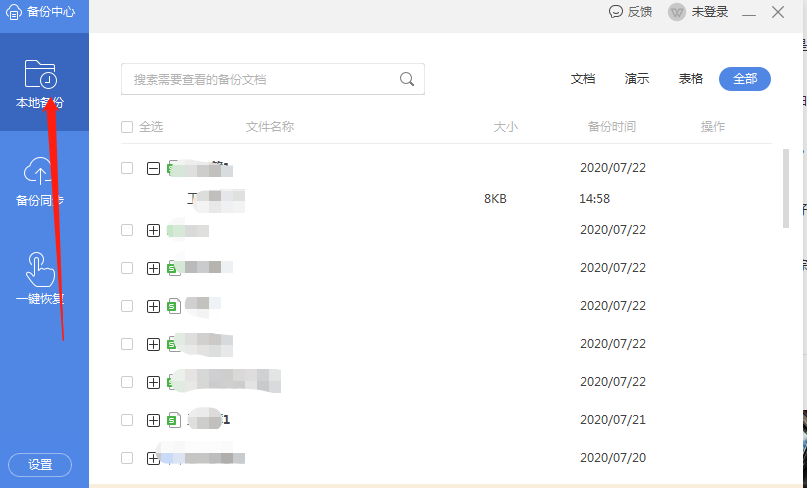Select the 全部 filter tab
Screen dimensions: 807x488
[x=745, y=79]
